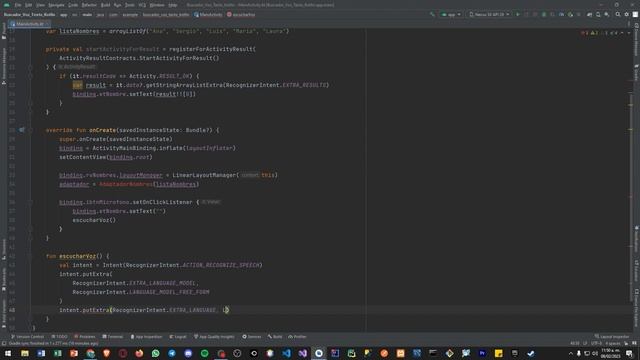Open the Run menu
Image resolution: width=640 pixels, height=360 pixels.
[x=118, y=5]
